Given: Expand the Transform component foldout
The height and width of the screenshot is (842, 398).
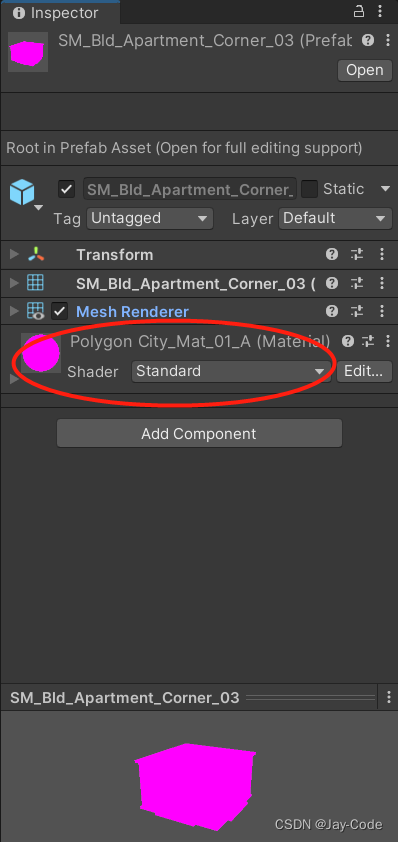Looking at the screenshot, I should click(x=15, y=254).
